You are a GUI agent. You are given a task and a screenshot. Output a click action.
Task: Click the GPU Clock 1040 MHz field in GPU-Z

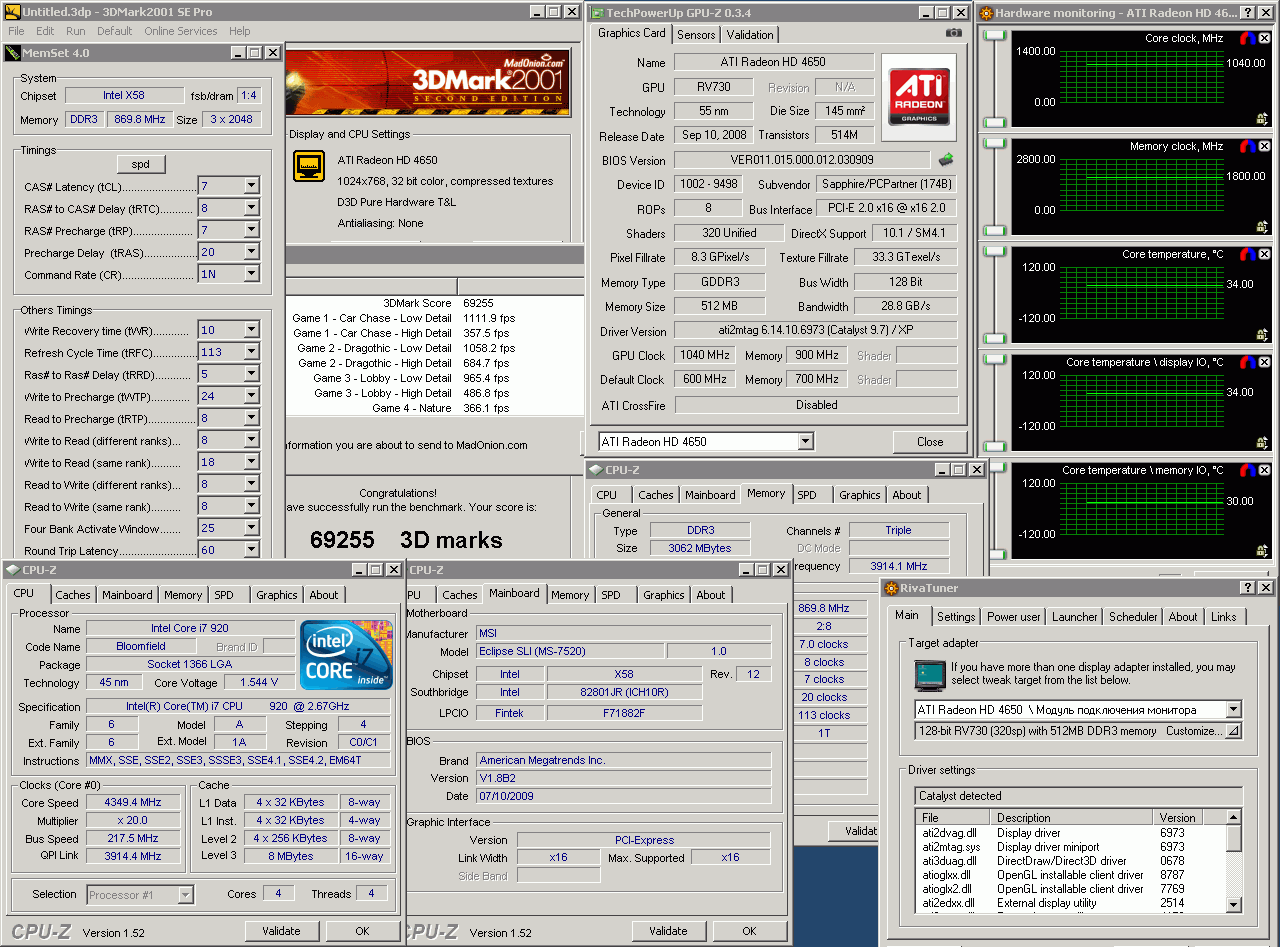pos(704,355)
